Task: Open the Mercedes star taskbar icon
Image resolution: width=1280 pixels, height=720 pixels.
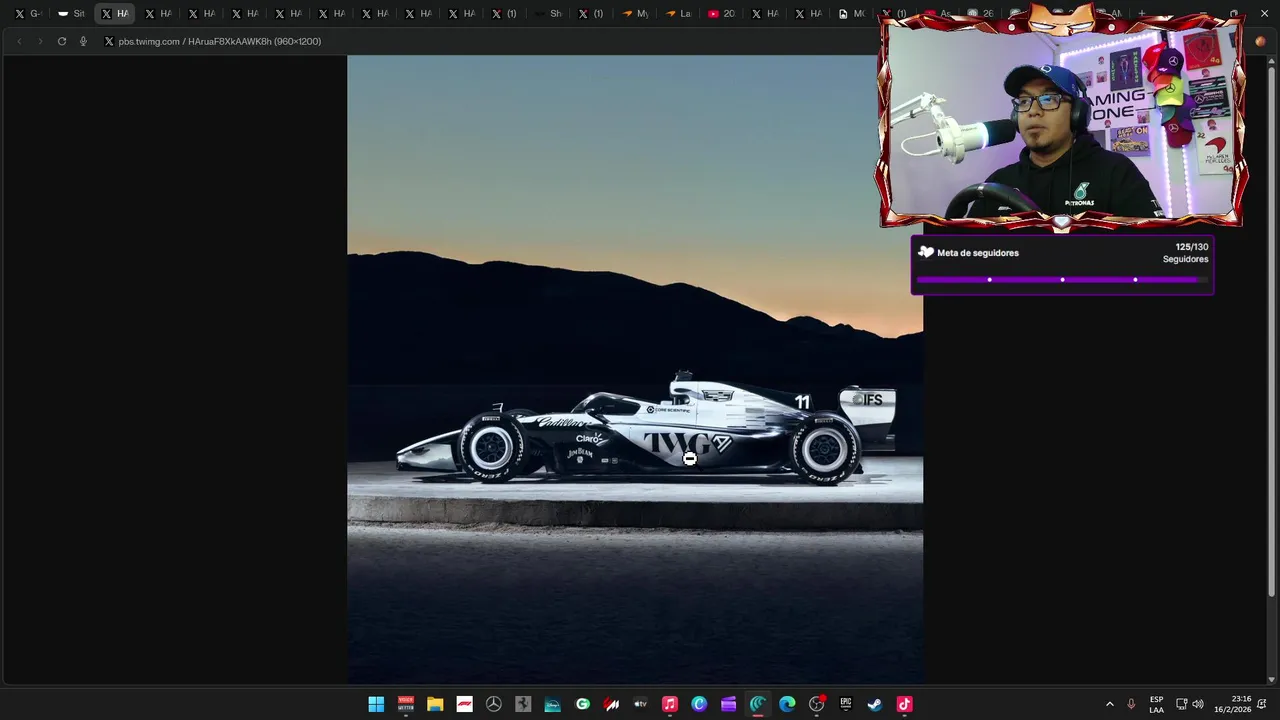Action: click(494, 704)
